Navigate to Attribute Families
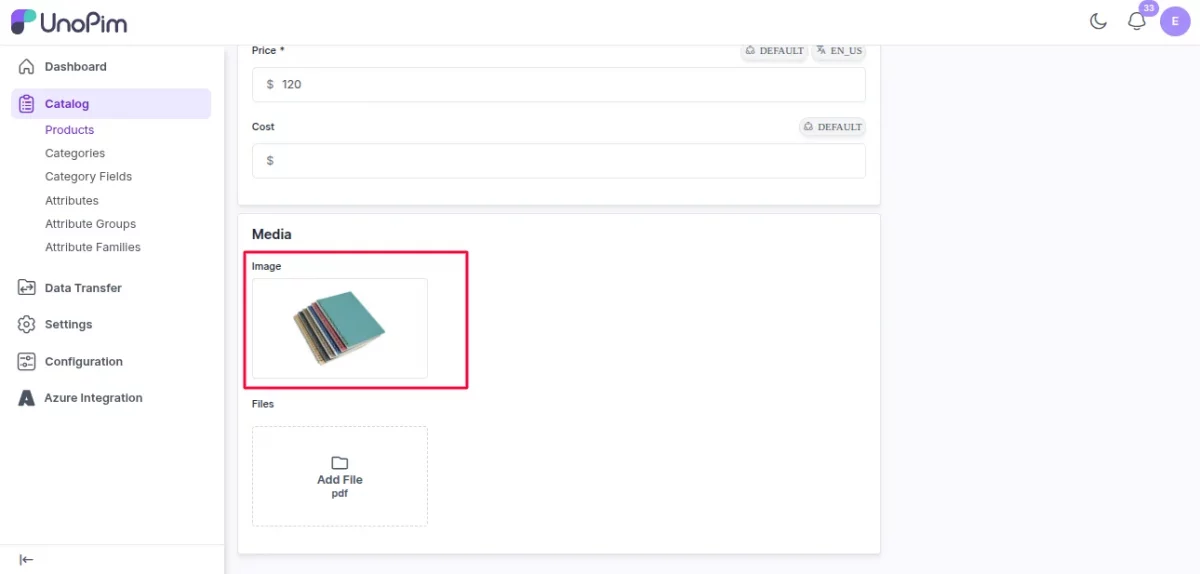 point(93,247)
